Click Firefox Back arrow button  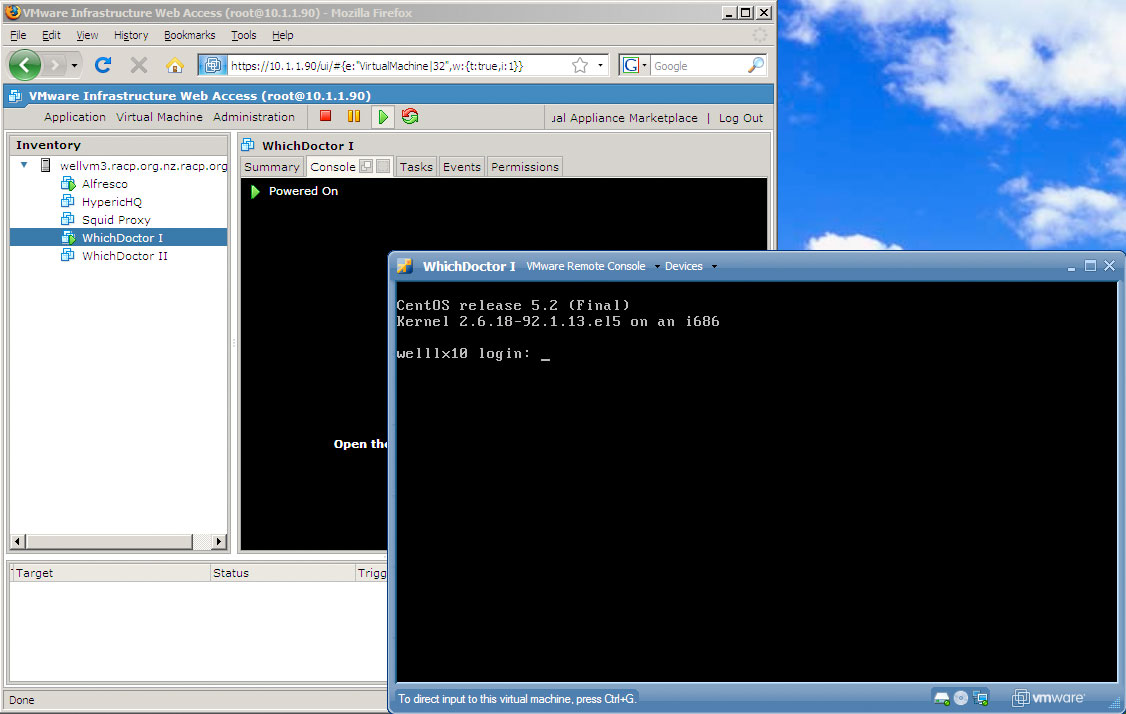point(24,65)
